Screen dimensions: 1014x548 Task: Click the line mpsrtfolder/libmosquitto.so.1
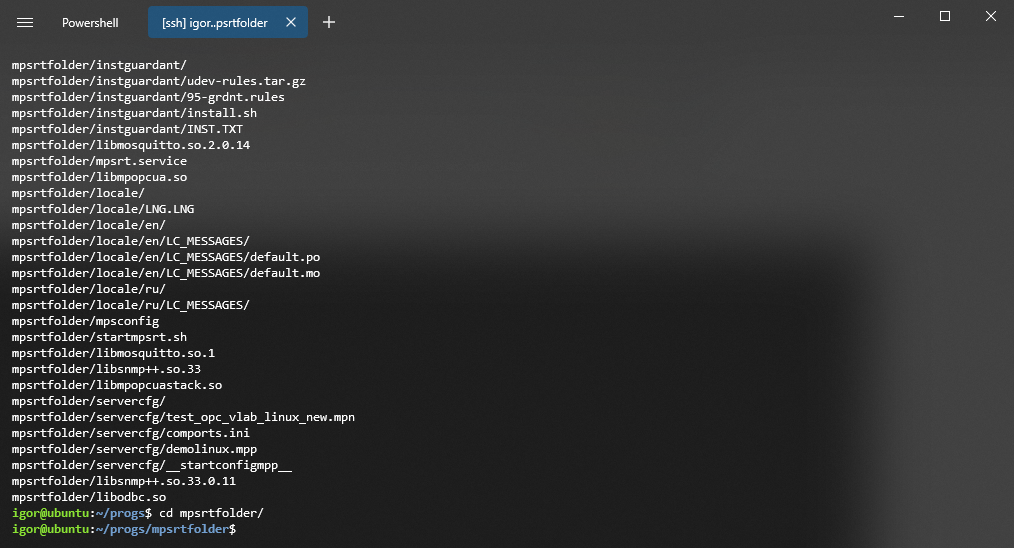(113, 353)
